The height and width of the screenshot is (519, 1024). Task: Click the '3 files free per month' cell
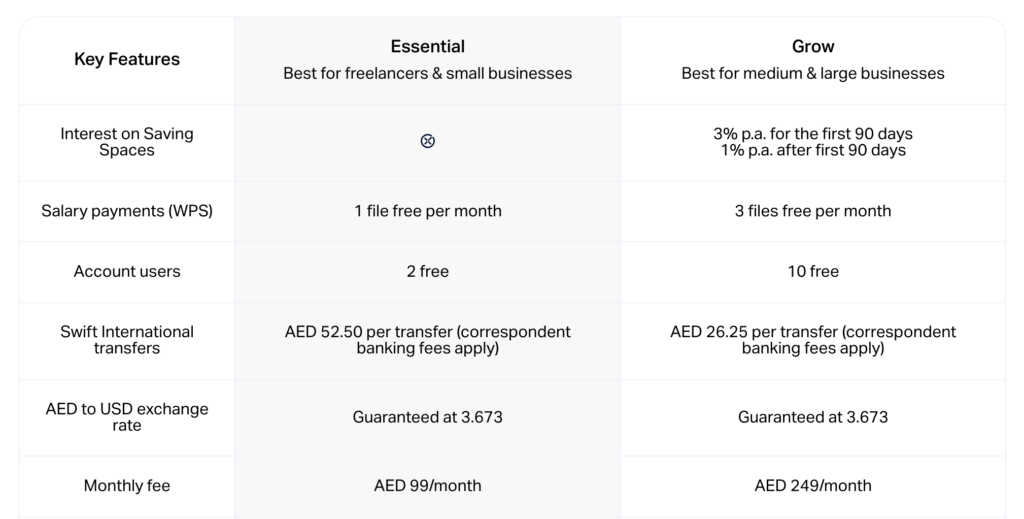(812, 211)
